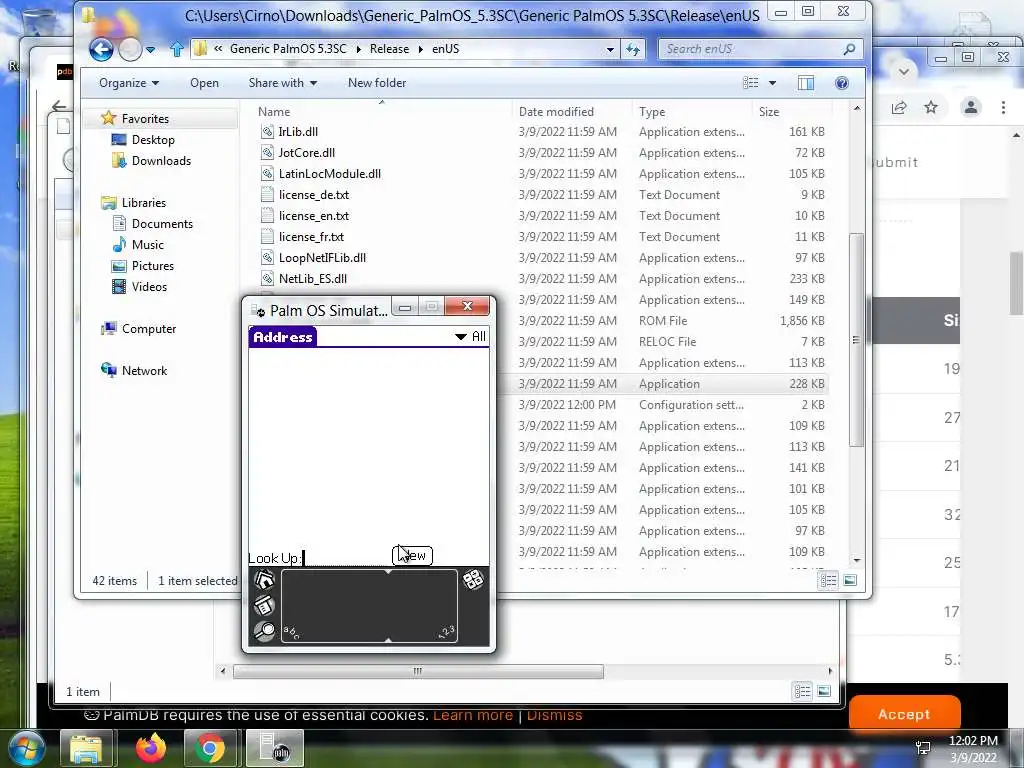Click the double-chevron breadcrumb overflow

click(x=218, y=49)
